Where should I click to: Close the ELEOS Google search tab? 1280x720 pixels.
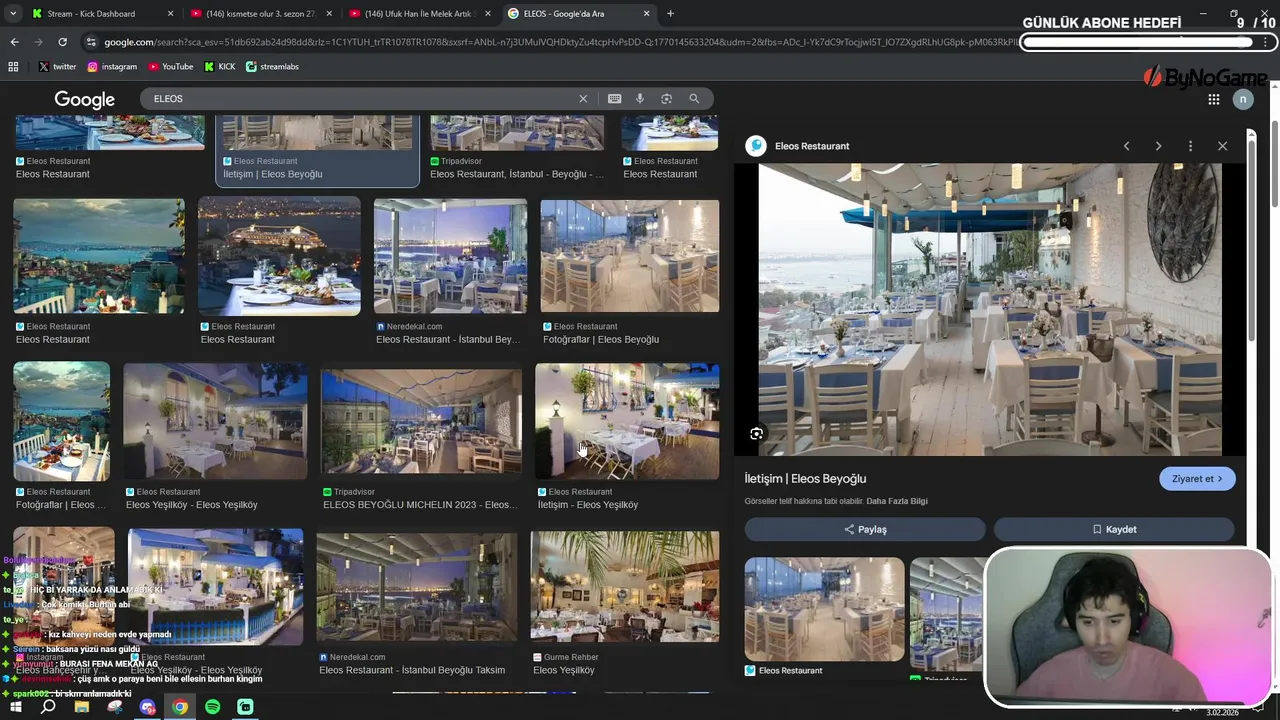(646, 13)
